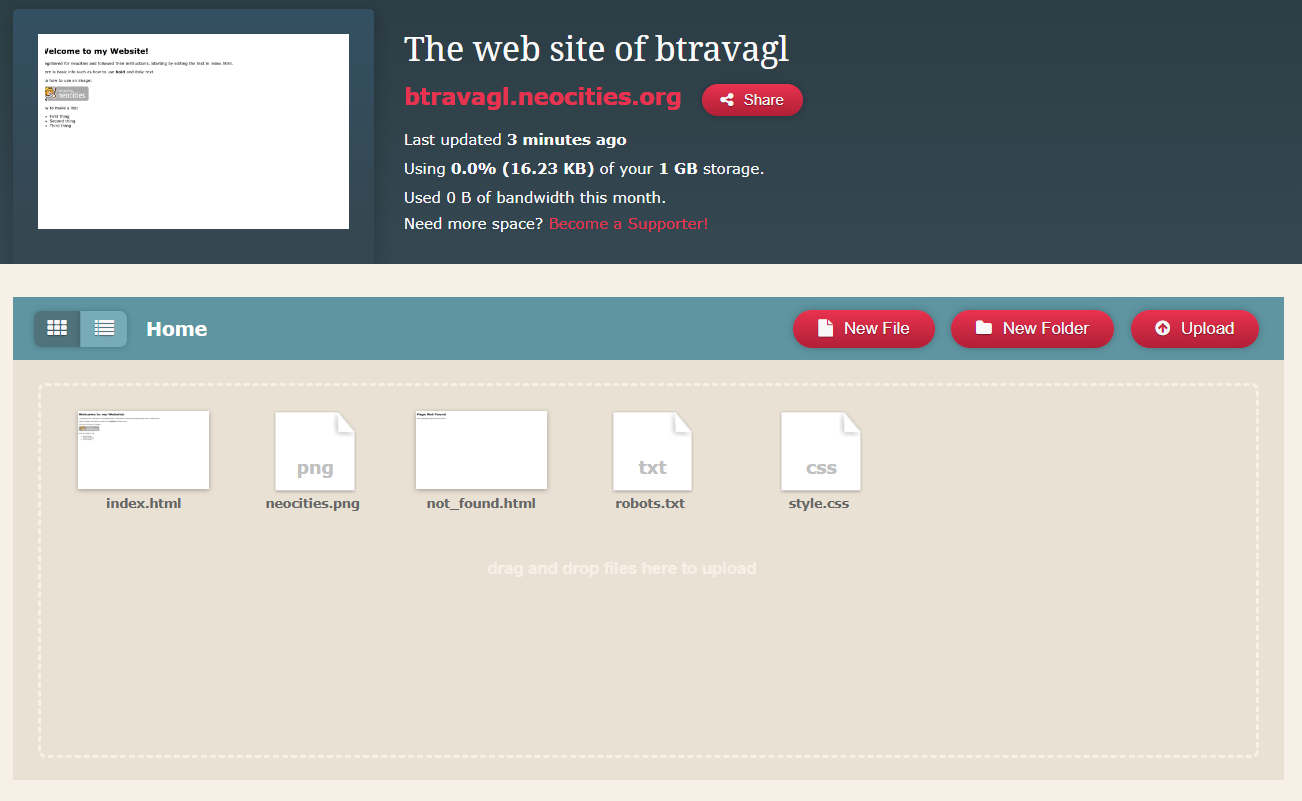
Task: Click the Become a Supporter link
Action: point(627,223)
